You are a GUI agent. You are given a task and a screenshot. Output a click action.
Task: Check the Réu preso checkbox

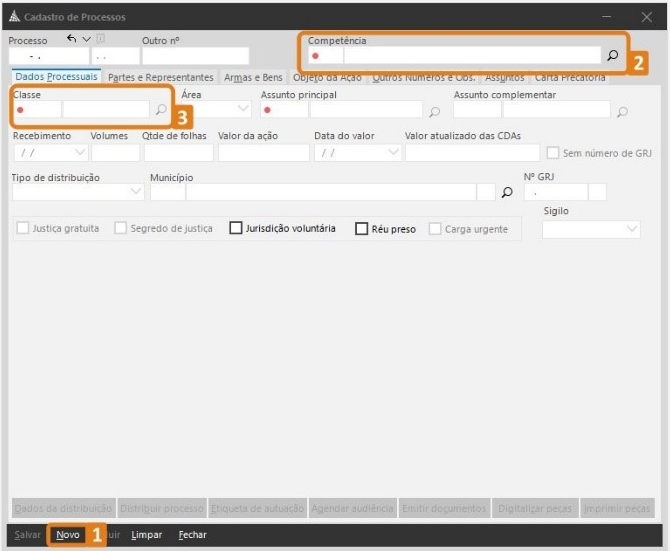(x=362, y=228)
